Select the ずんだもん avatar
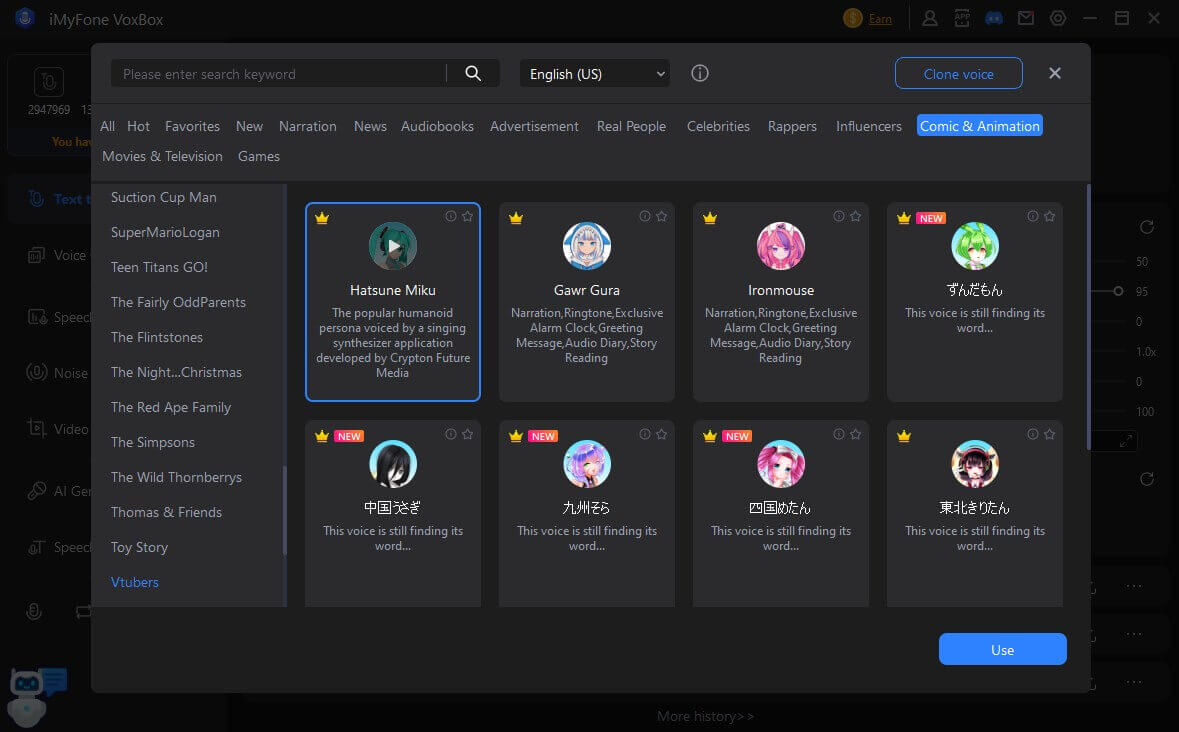This screenshot has height=732, width=1179. pos(974,246)
